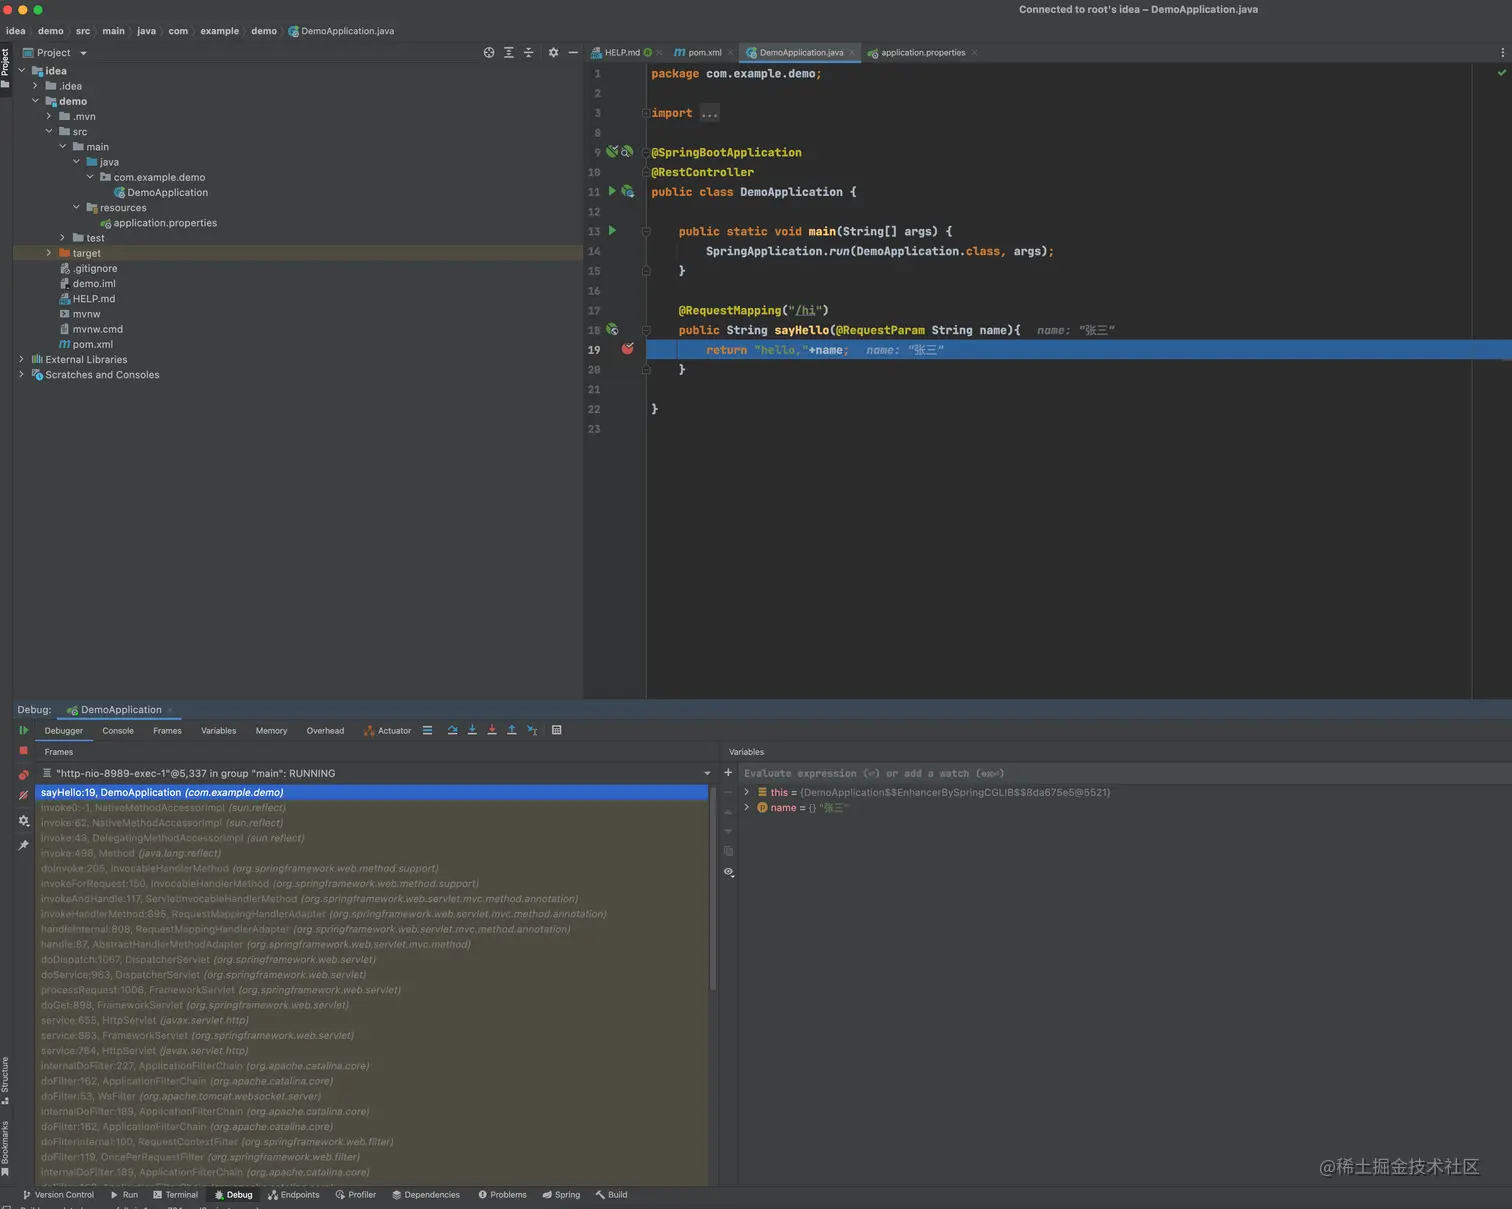1512x1209 pixels.
Task: Open the Console tab in Debug
Action: [x=118, y=731]
